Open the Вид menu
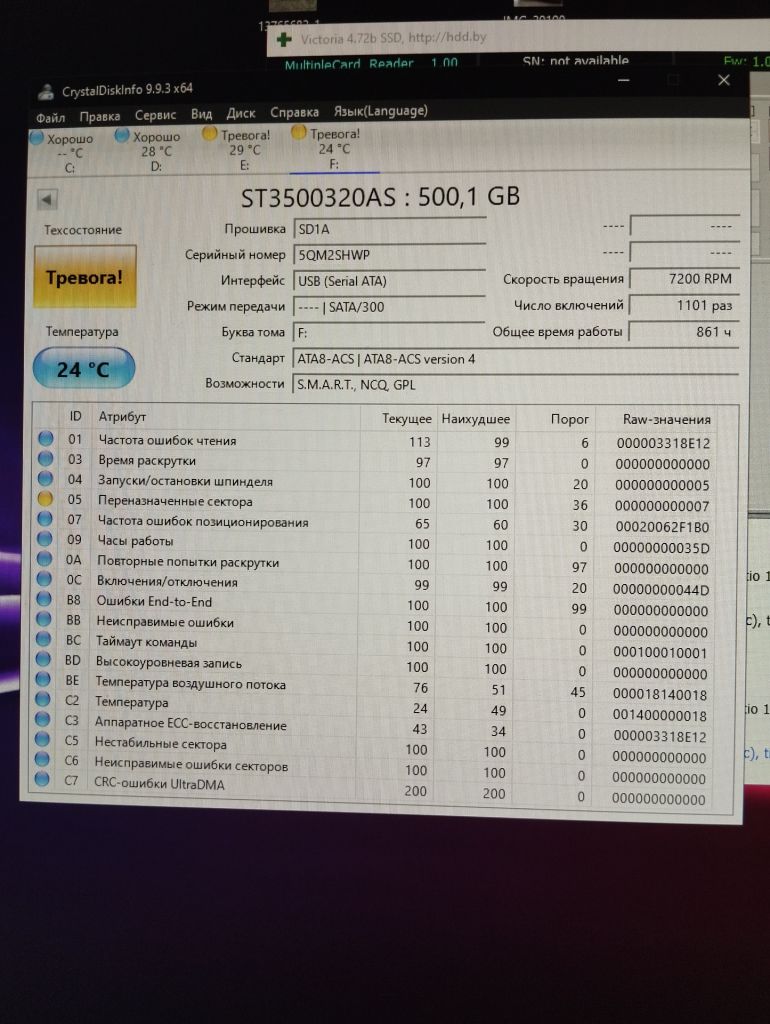The width and height of the screenshot is (770, 1024). click(x=201, y=114)
